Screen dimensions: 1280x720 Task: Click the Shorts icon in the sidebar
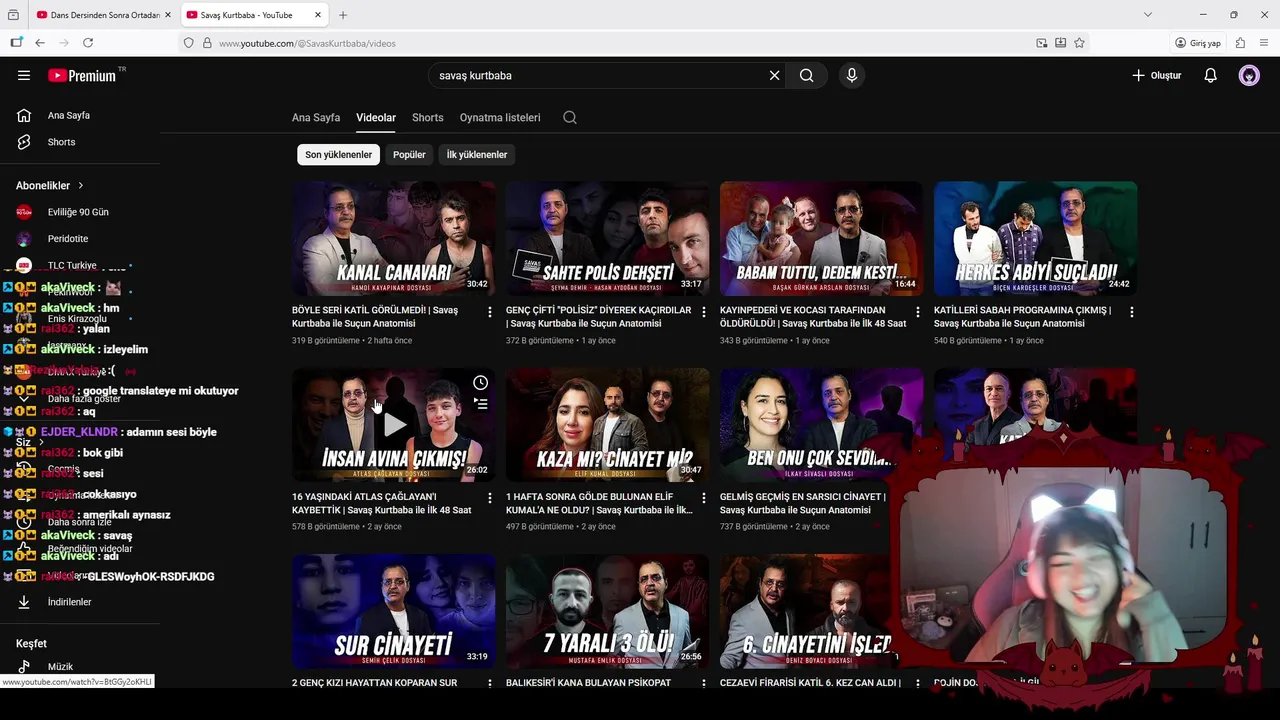(x=24, y=142)
